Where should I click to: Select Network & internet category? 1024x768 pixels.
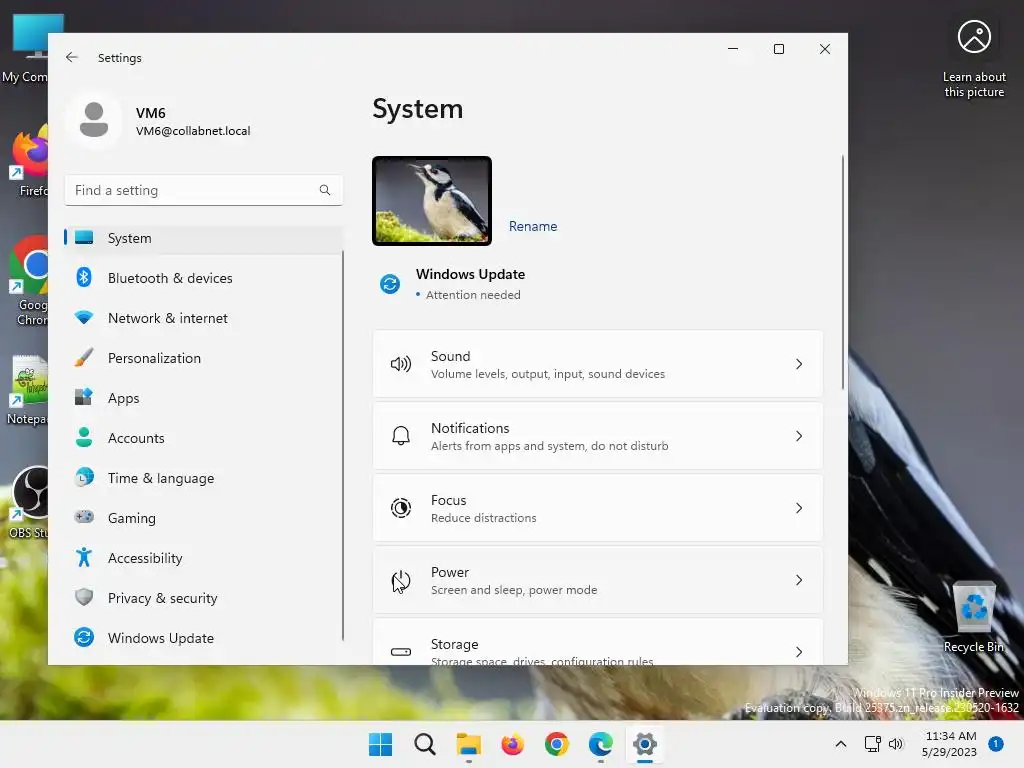point(203,318)
